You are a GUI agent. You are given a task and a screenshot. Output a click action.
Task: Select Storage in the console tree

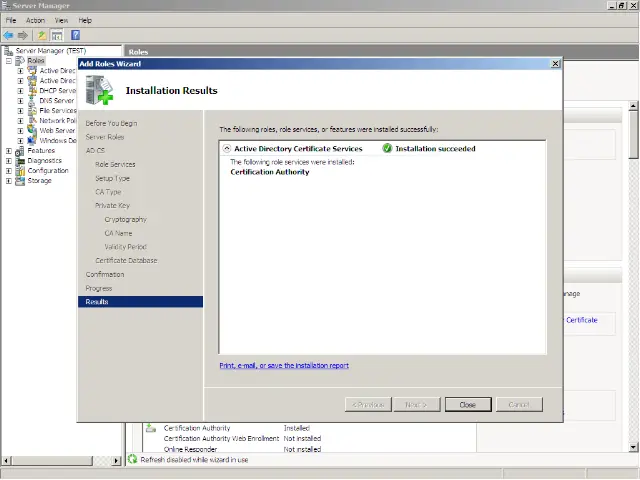pos(40,181)
